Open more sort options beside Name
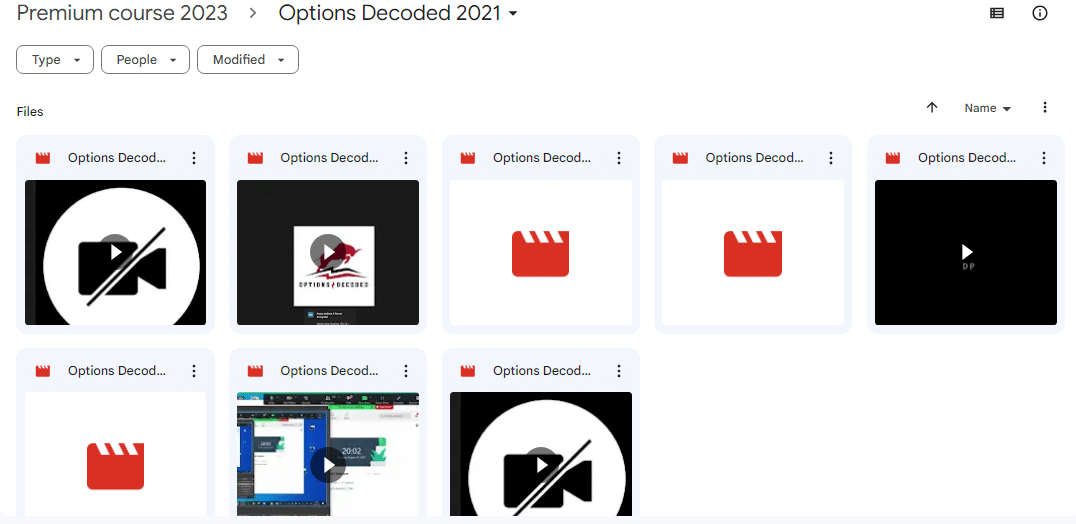Viewport: 1076px width, 524px height. [x=1045, y=108]
